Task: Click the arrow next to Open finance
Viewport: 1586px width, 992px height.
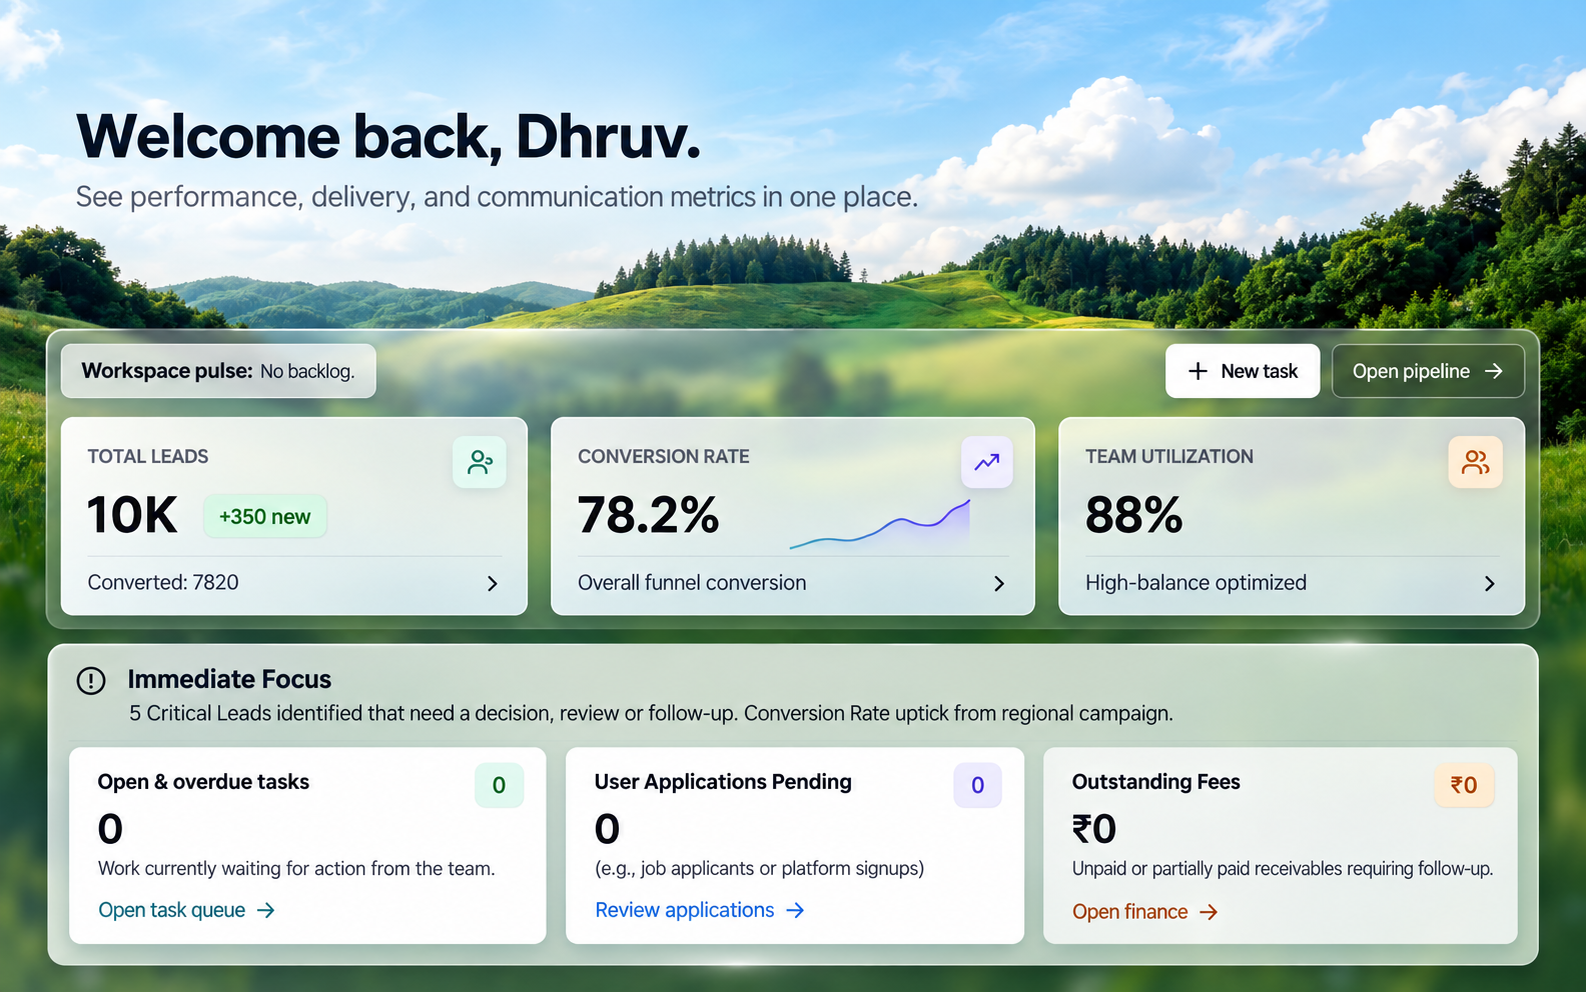Action: click(1208, 912)
